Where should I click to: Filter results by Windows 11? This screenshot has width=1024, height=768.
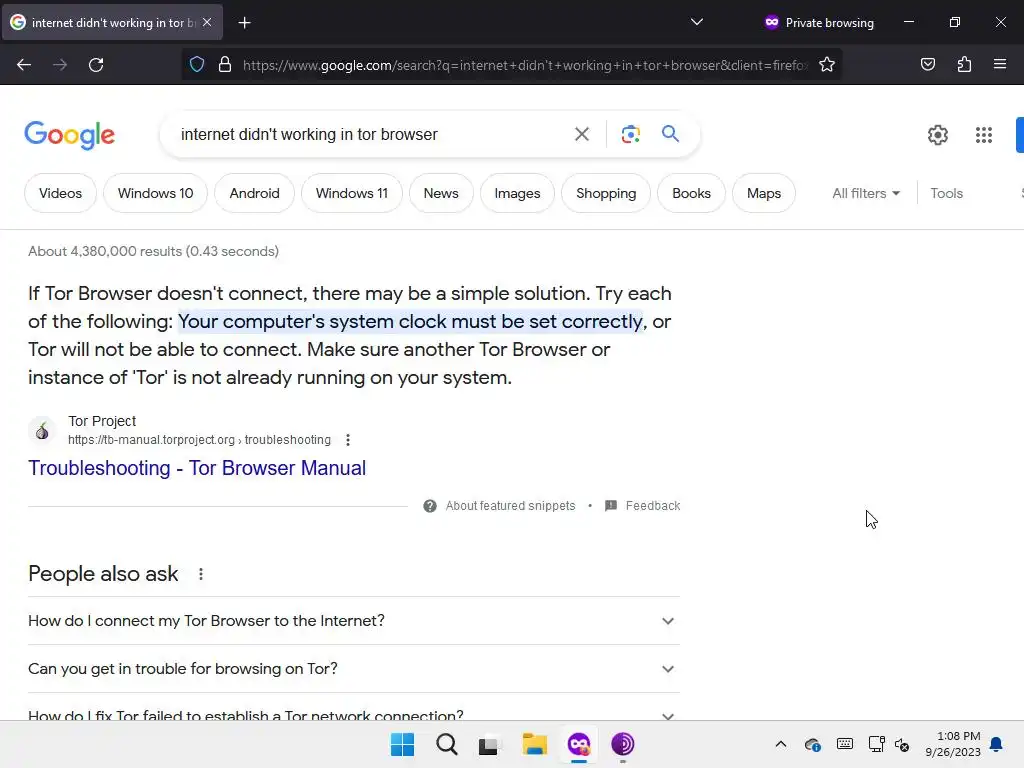coord(351,193)
